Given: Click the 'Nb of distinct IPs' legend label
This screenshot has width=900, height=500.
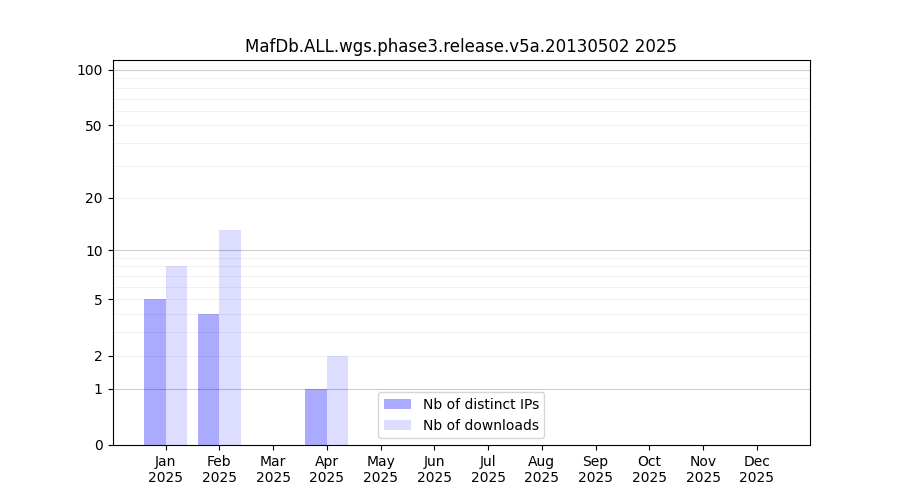Looking at the screenshot, I should [480, 404].
